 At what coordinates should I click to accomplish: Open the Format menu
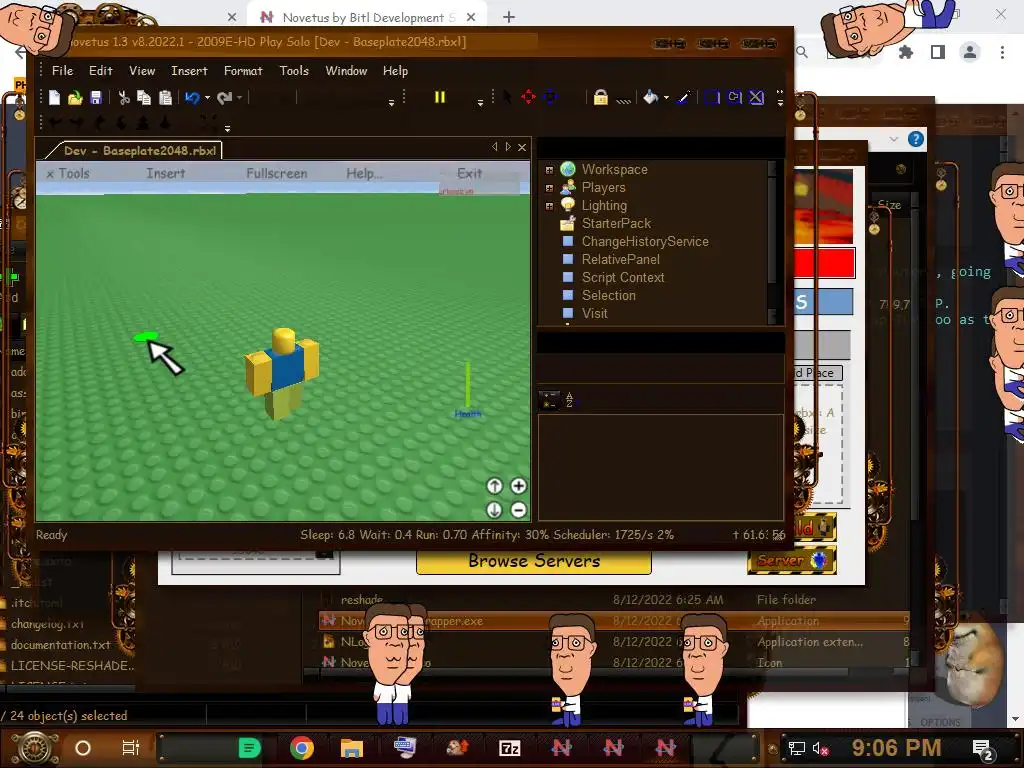[243, 71]
